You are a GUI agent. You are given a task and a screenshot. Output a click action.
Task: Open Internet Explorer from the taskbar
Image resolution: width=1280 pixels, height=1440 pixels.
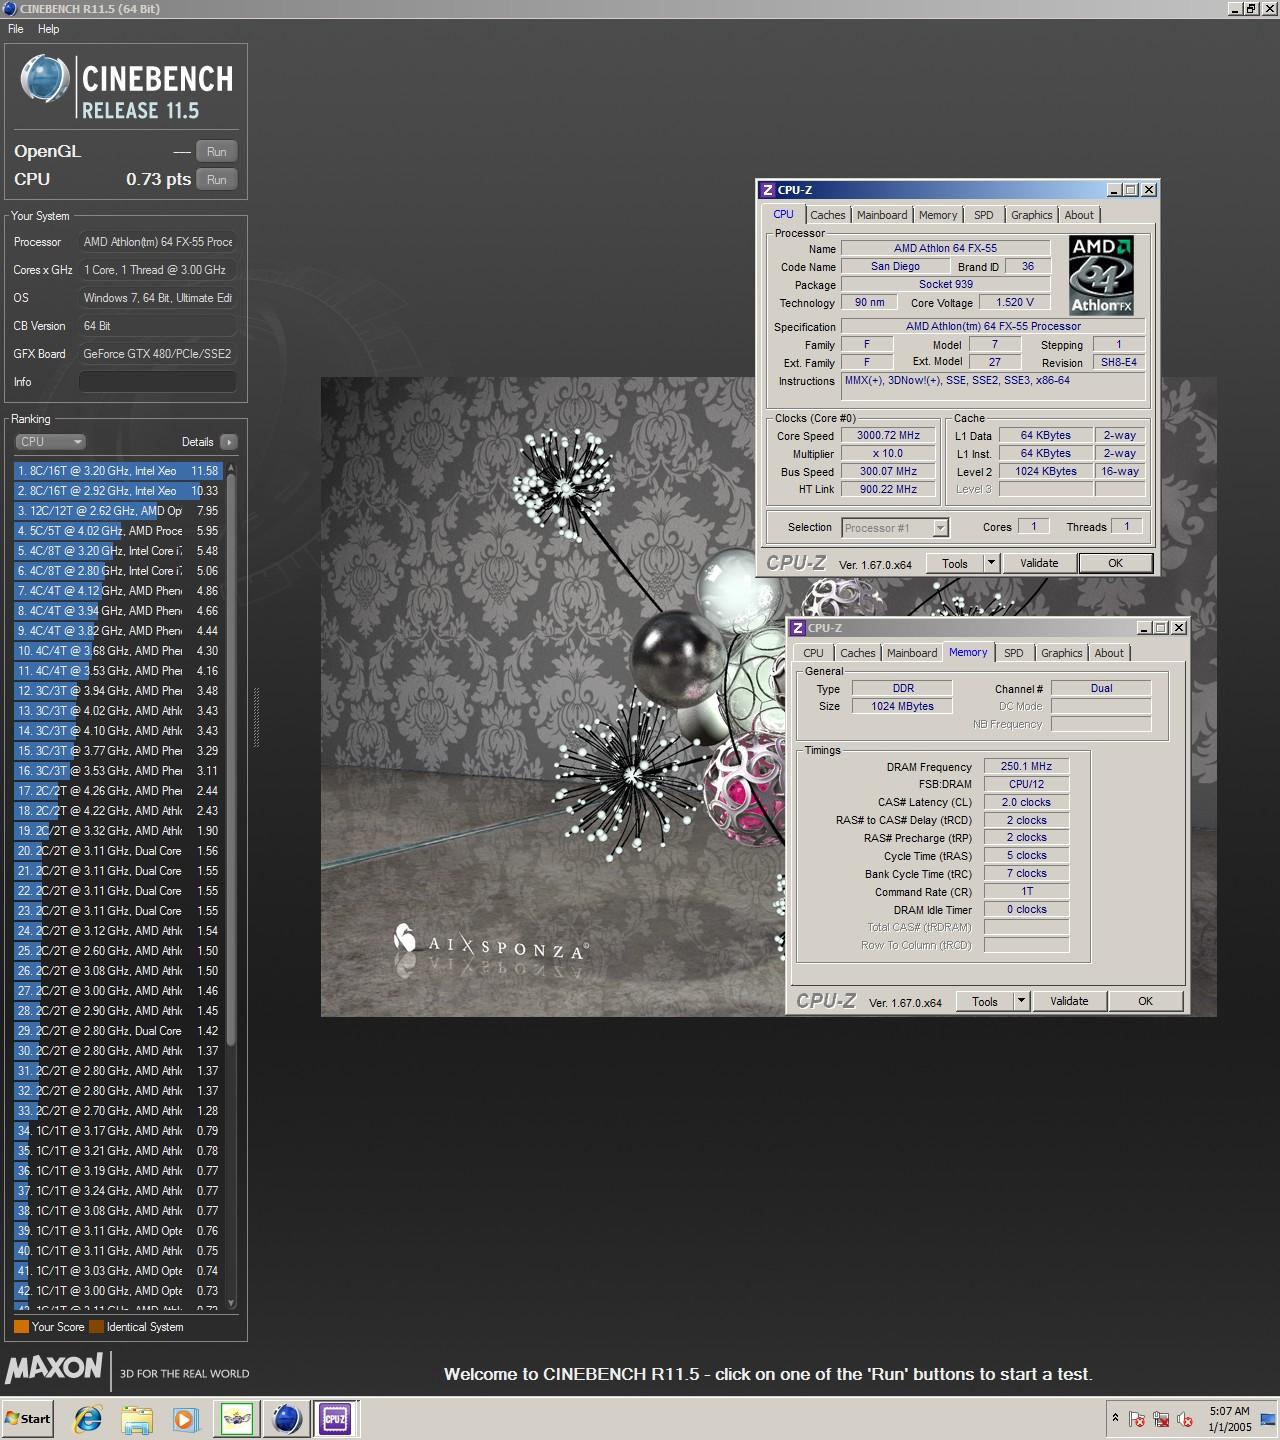88,1418
